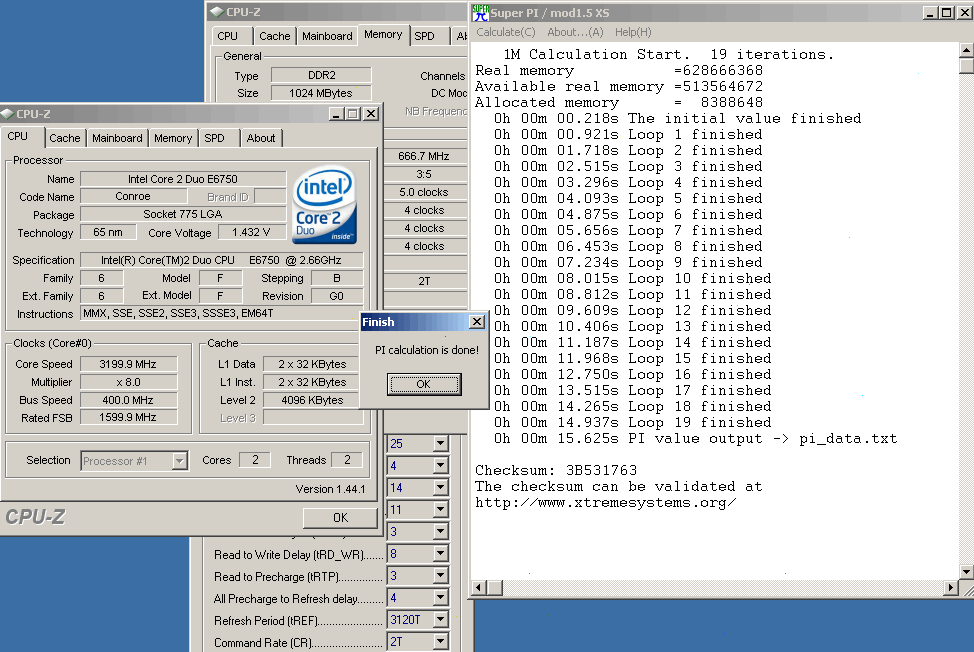Click the Stepping value B
Image resolution: width=974 pixels, height=652 pixels.
point(337,278)
